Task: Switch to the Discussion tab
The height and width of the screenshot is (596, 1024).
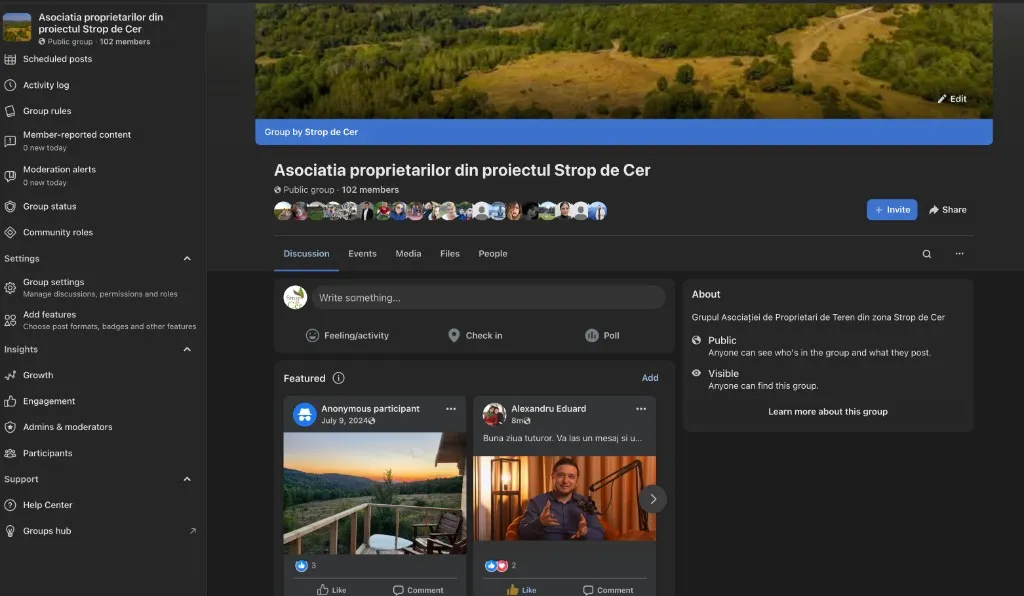Action: 306,254
